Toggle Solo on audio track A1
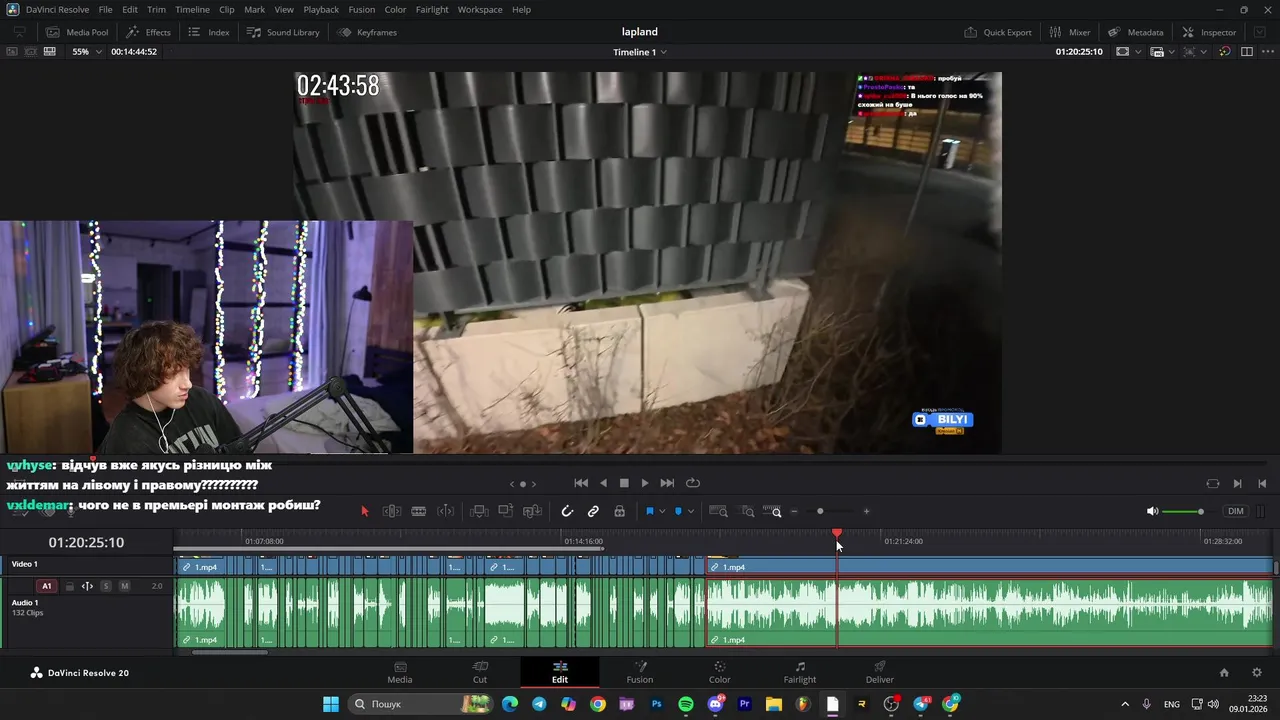The width and height of the screenshot is (1280, 720). coord(106,586)
